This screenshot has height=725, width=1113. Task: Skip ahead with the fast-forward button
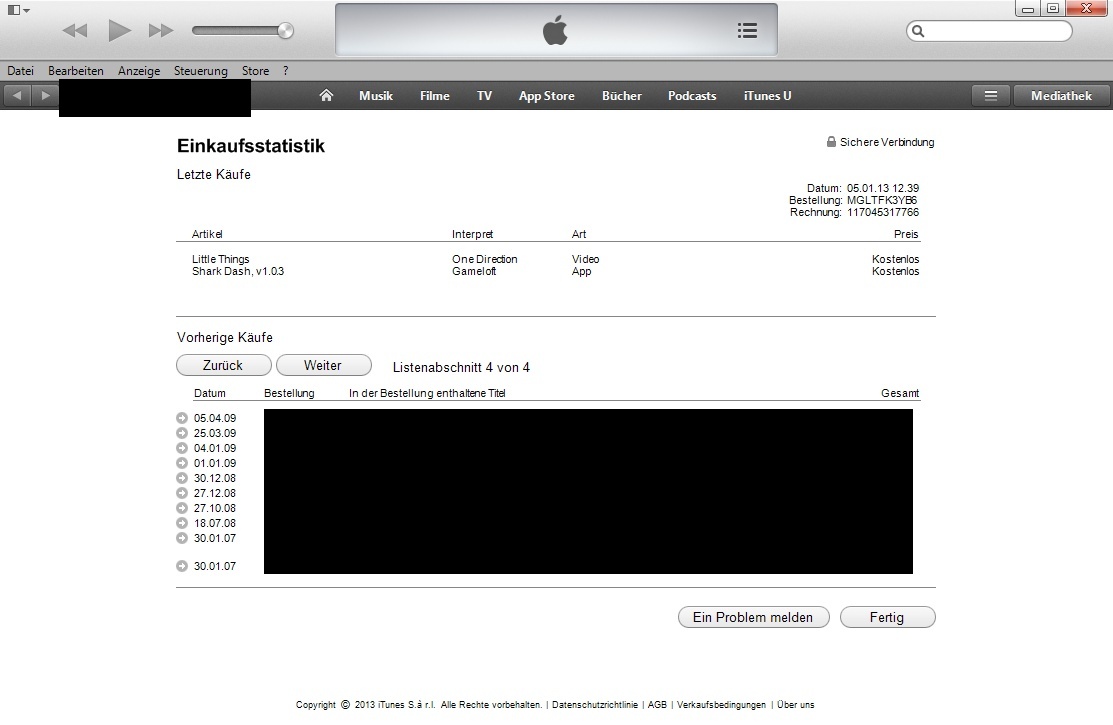pyautogui.click(x=161, y=31)
